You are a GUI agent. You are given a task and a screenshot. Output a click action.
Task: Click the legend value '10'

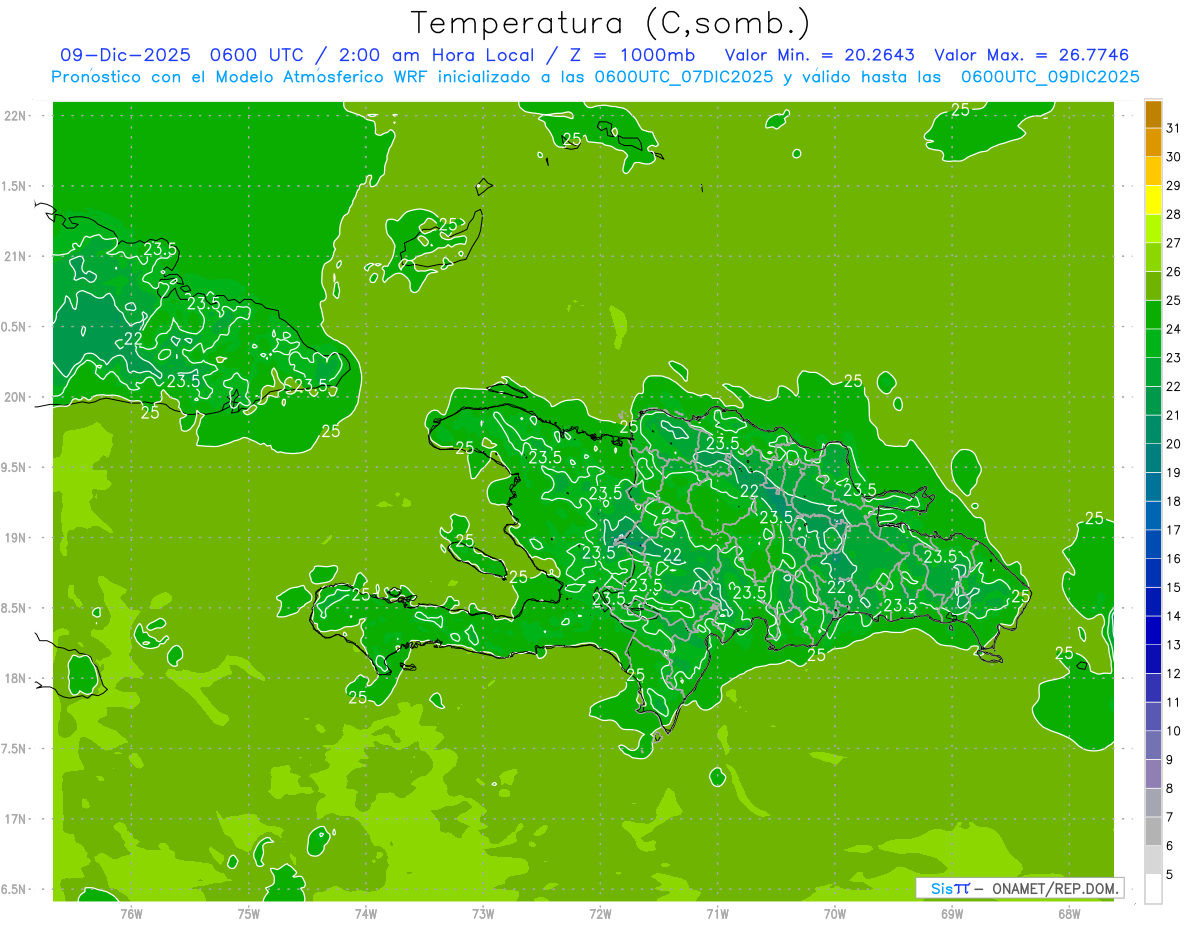coord(1173,732)
